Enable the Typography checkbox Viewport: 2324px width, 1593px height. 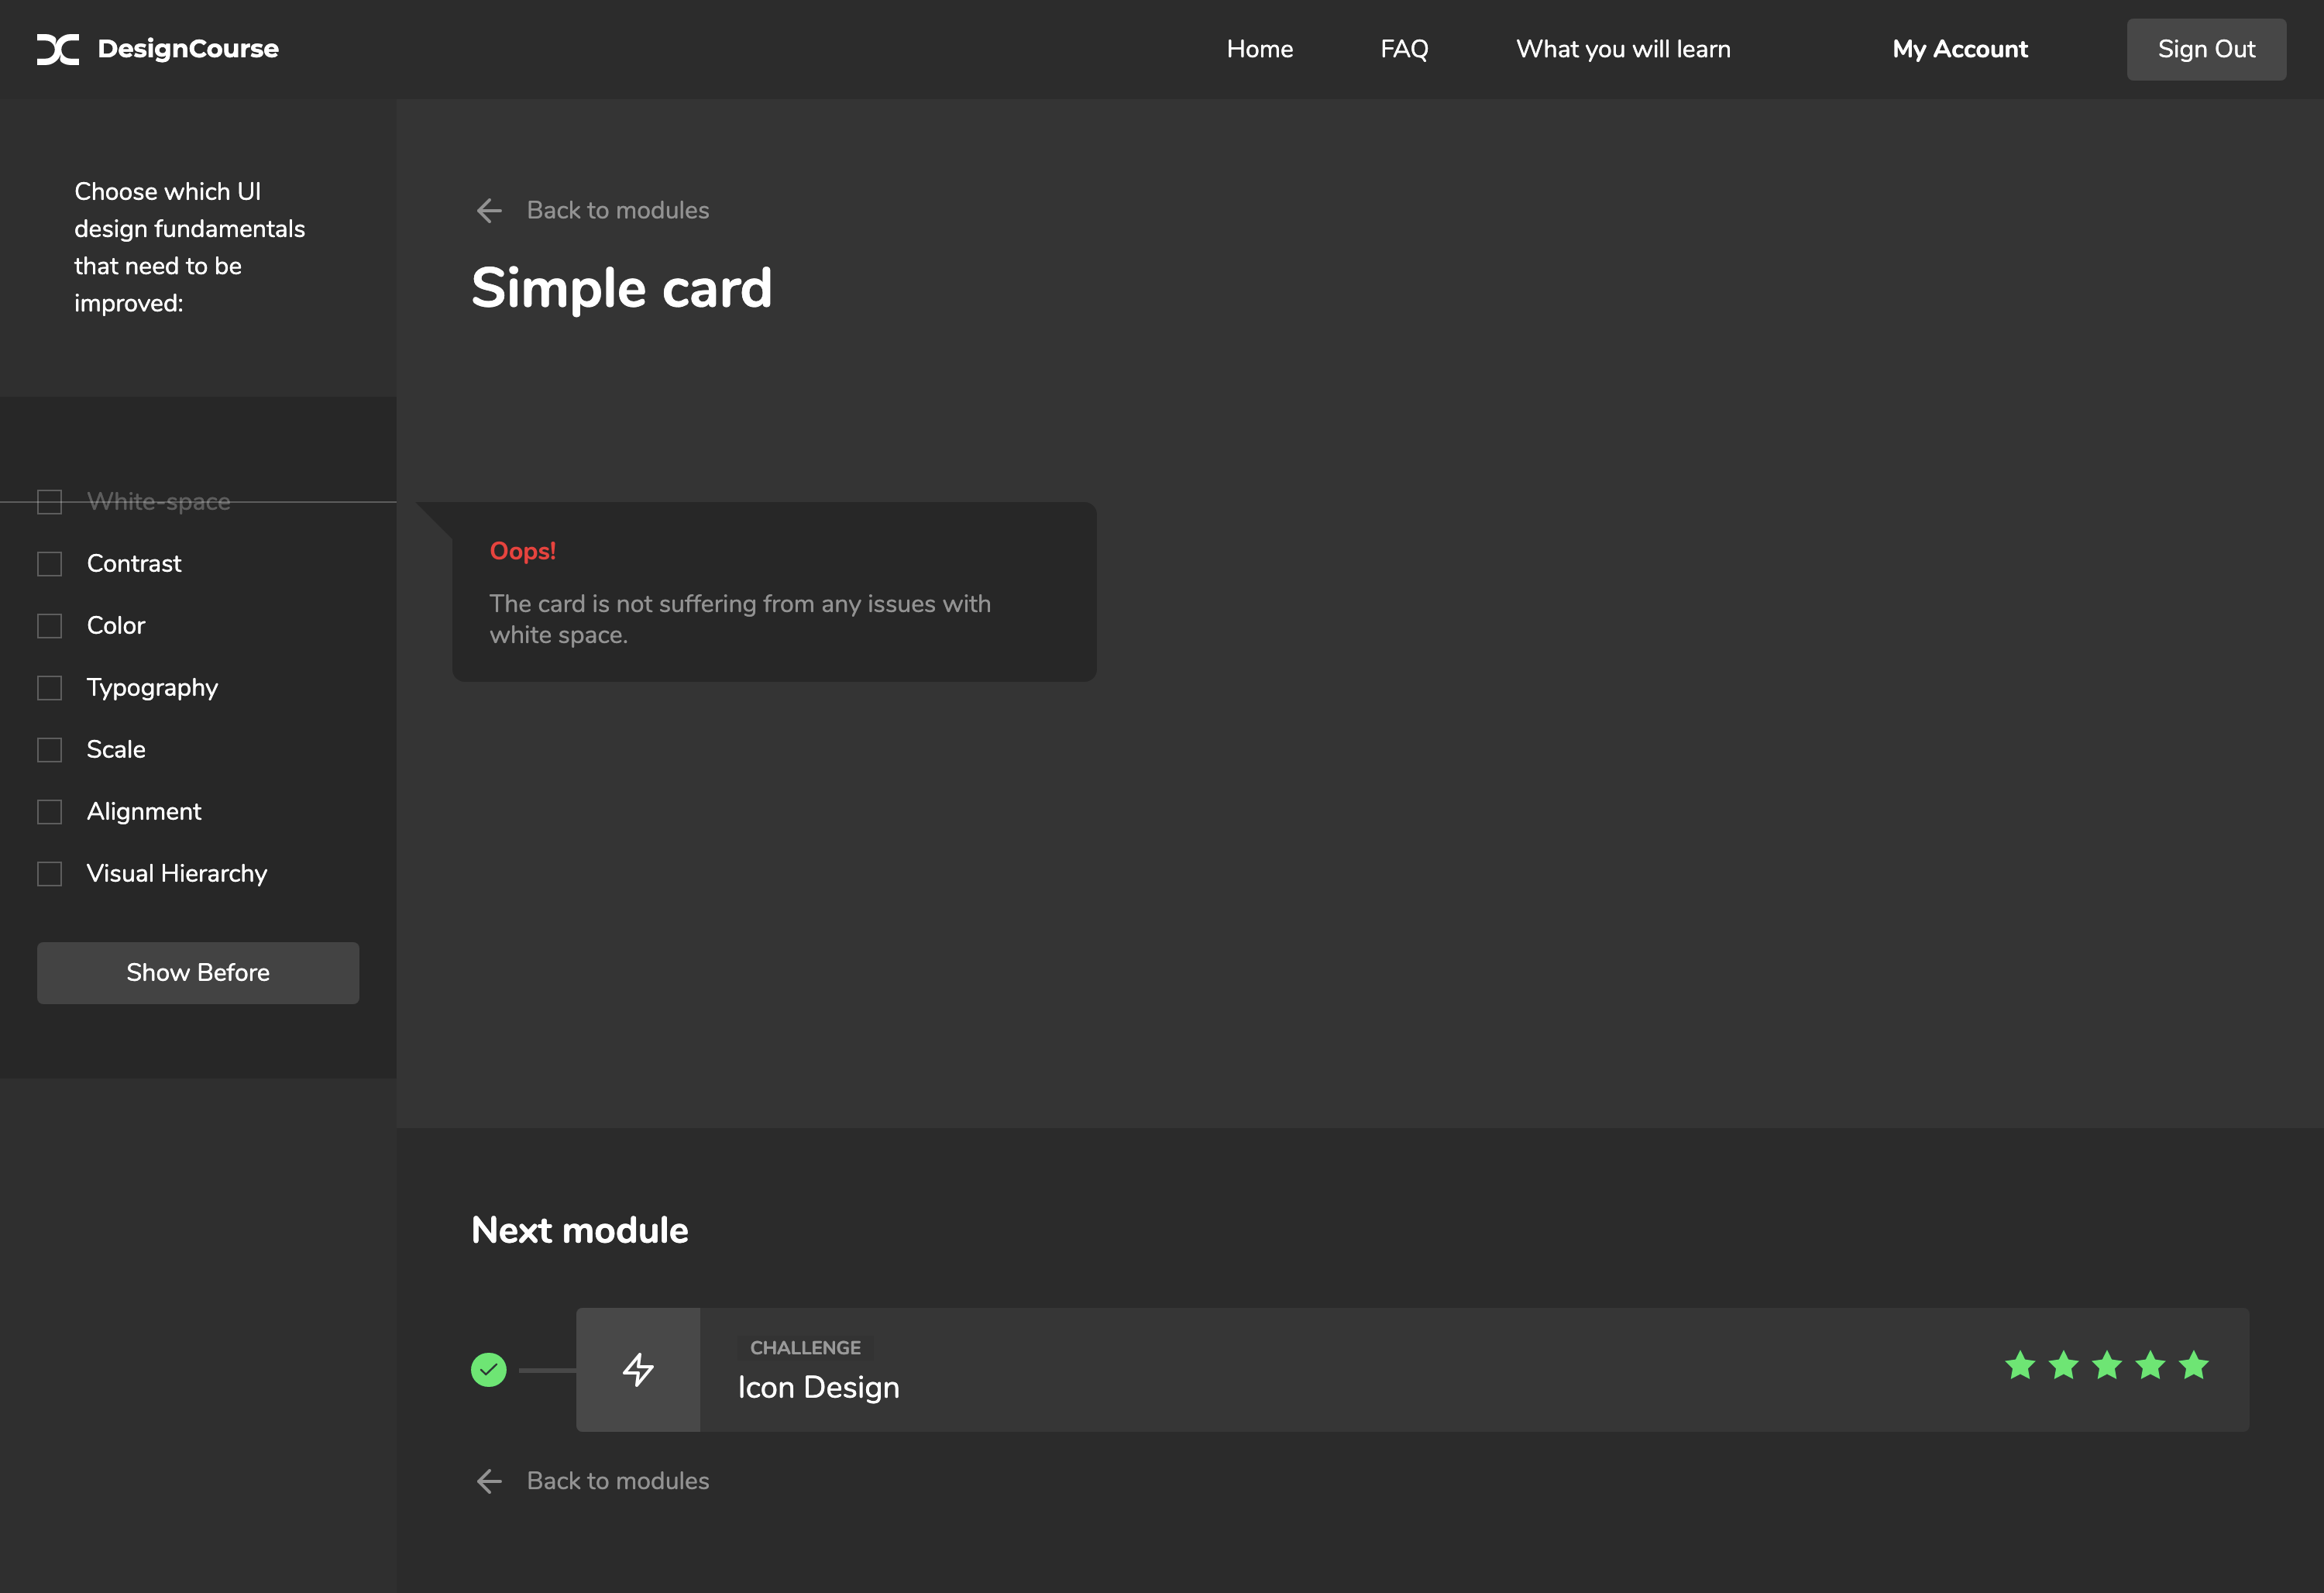[x=50, y=688]
